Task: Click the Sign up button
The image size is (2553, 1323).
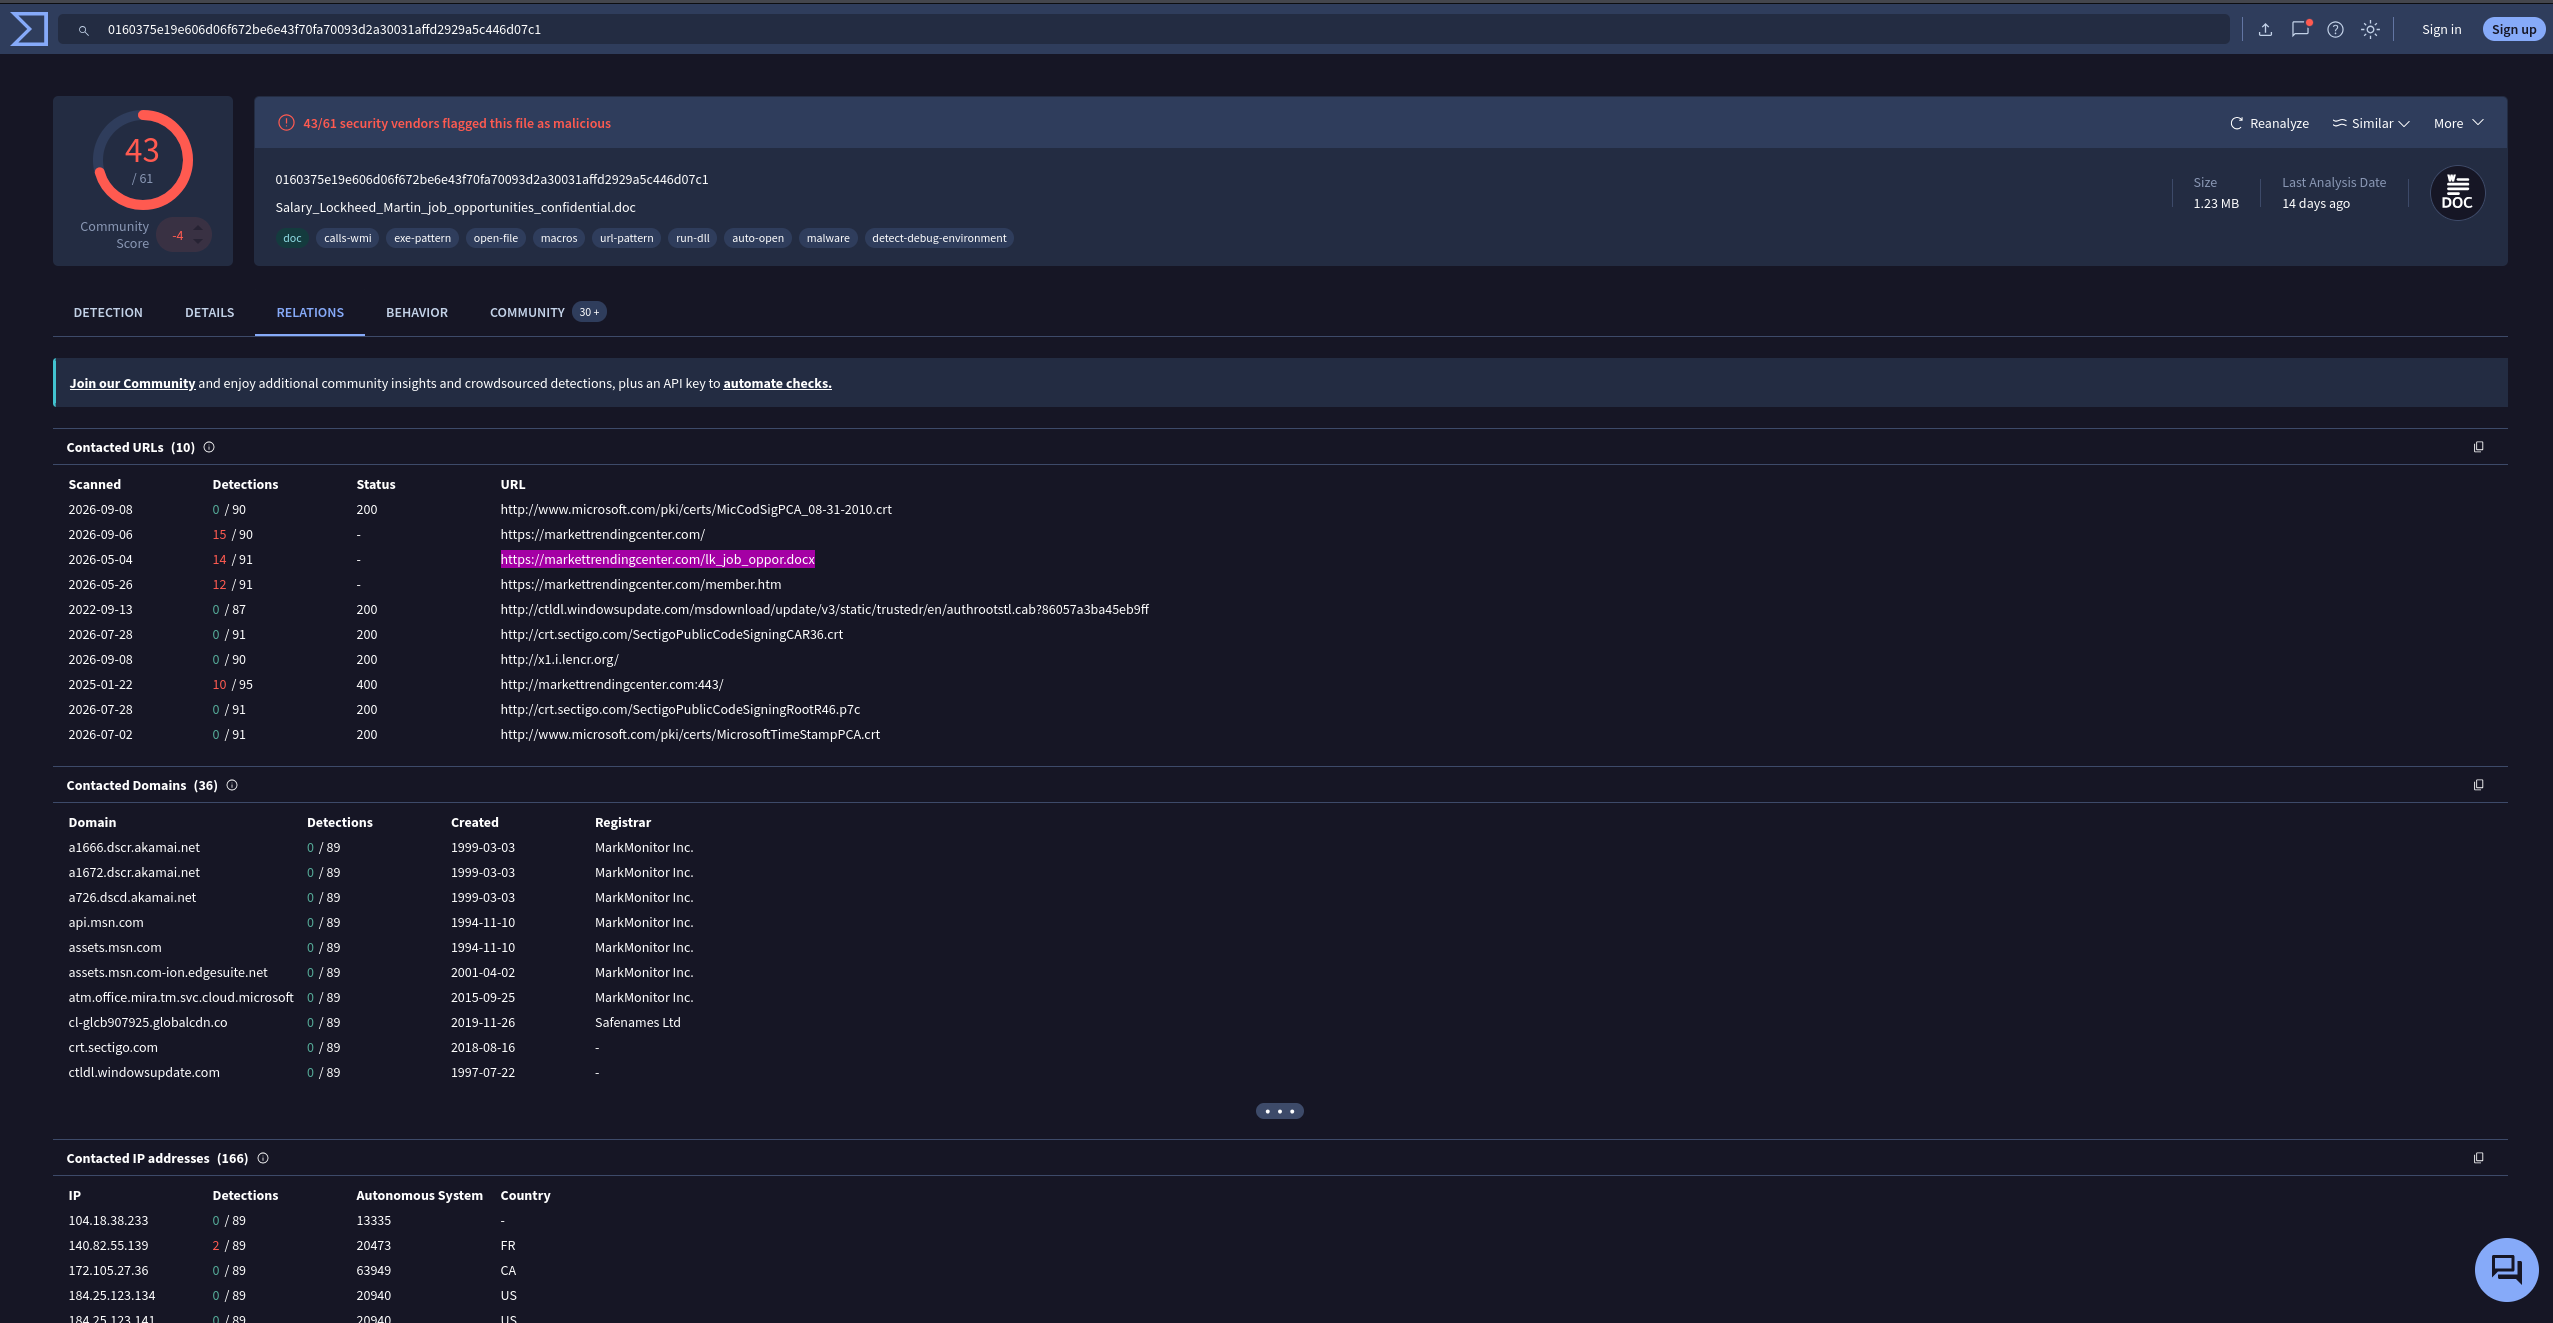Action: click(2513, 29)
